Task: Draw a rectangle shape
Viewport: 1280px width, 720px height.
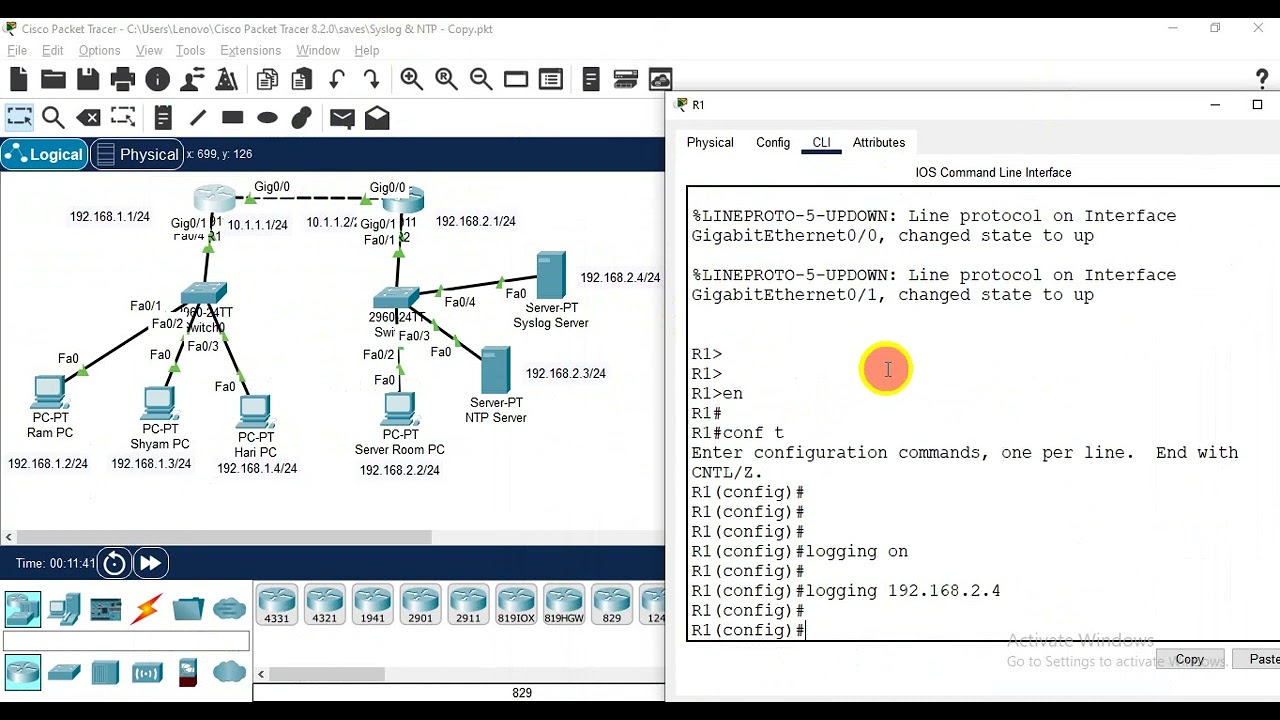Action: 233,118
